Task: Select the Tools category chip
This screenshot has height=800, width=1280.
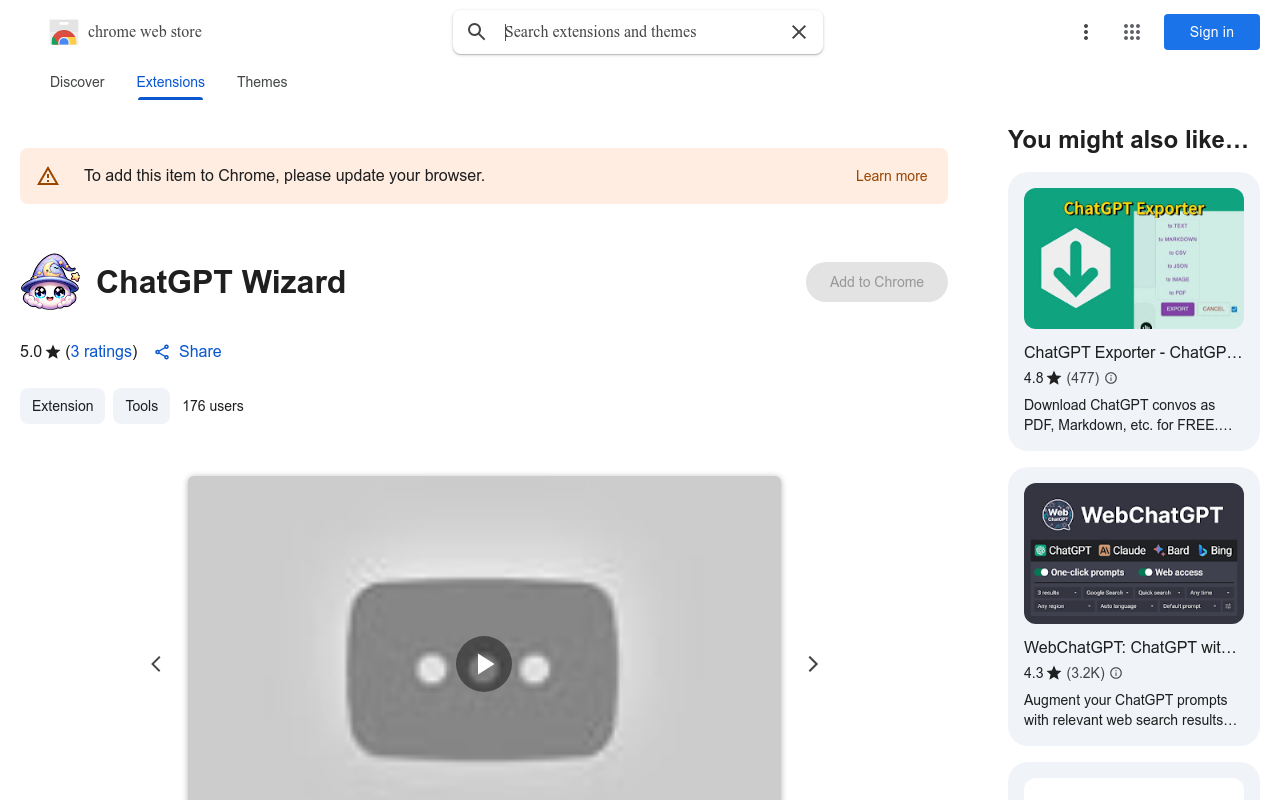Action: coord(141,406)
